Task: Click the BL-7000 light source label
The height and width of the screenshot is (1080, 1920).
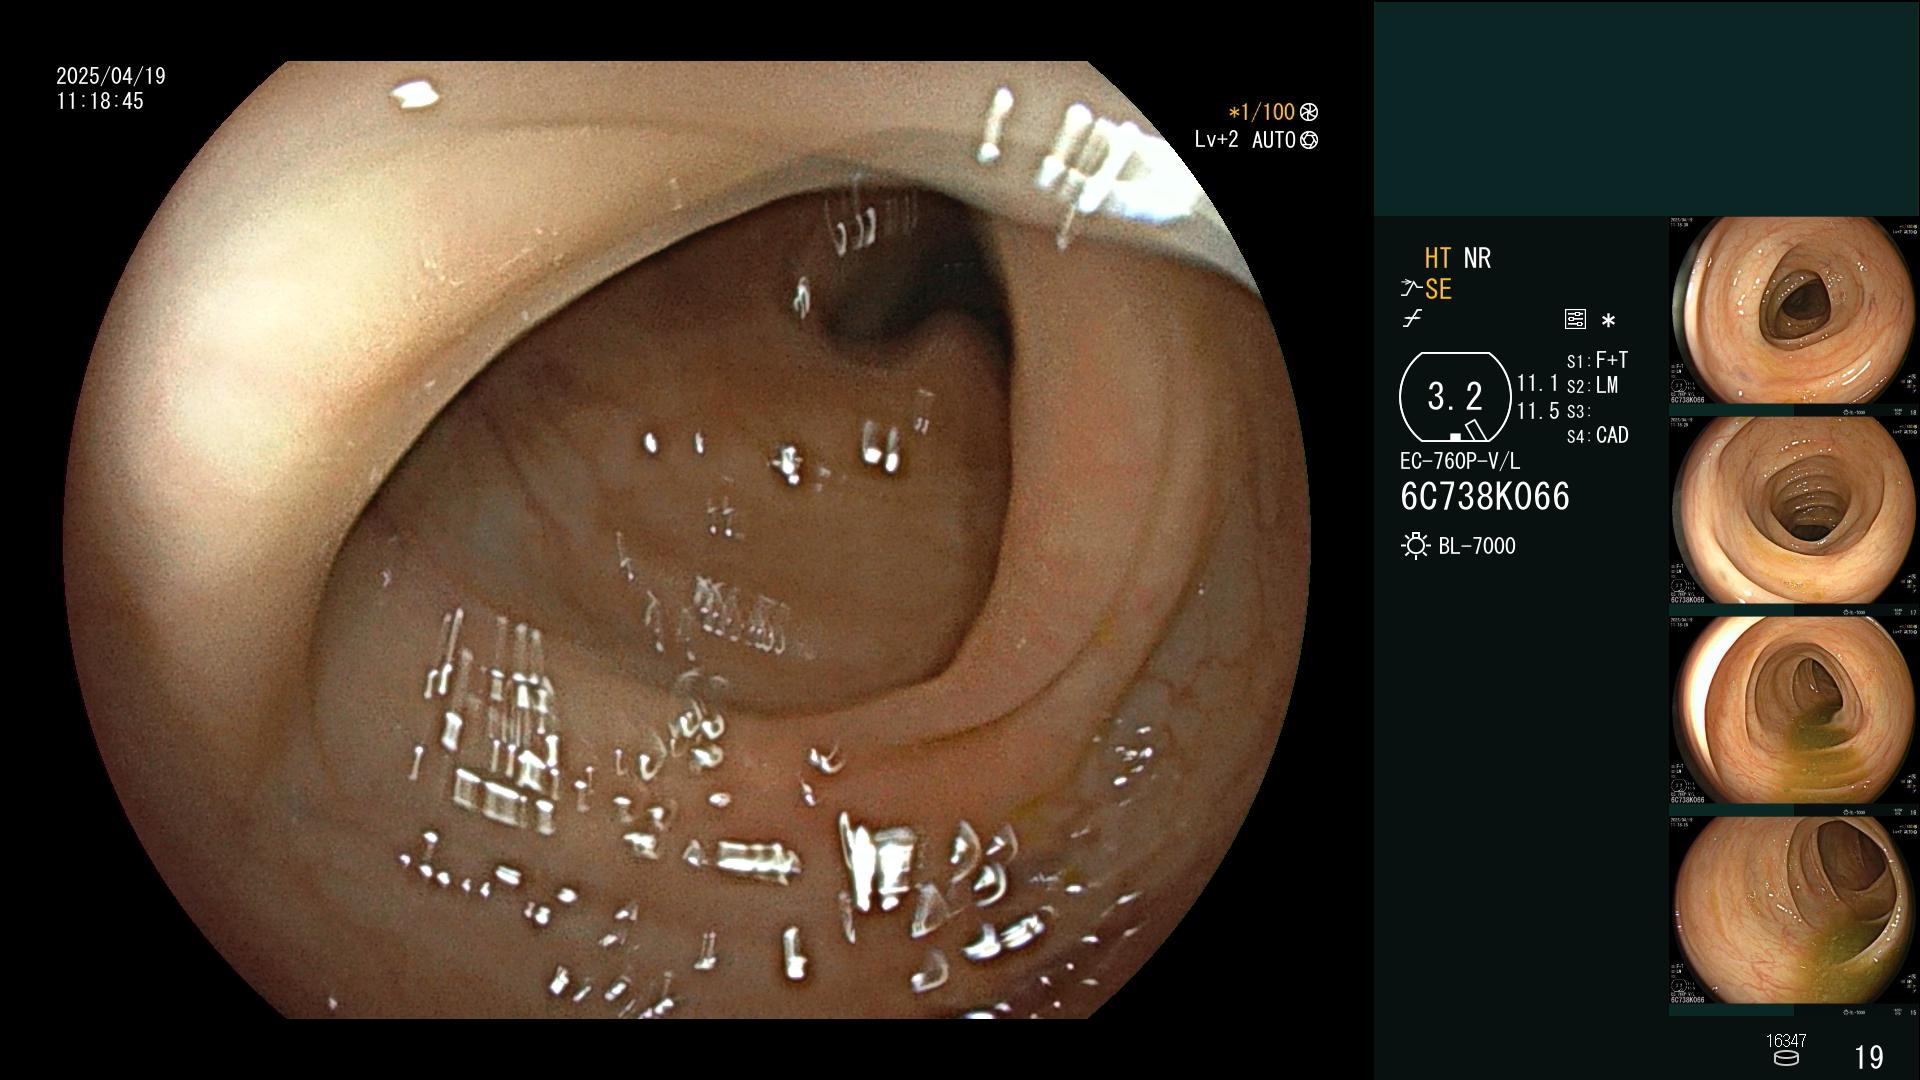Action: coord(1477,546)
